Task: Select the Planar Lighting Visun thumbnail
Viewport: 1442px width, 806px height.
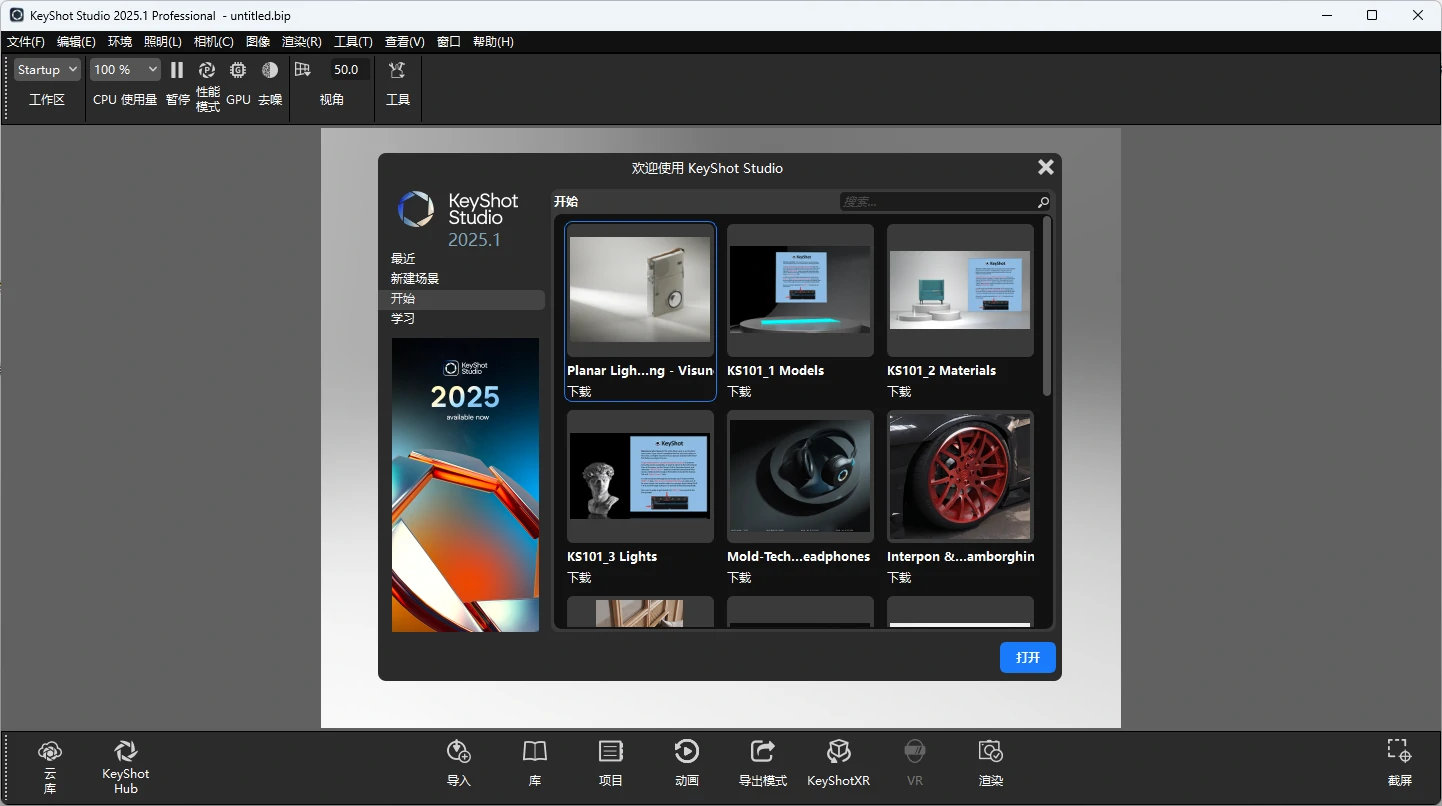Action: coord(640,290)
